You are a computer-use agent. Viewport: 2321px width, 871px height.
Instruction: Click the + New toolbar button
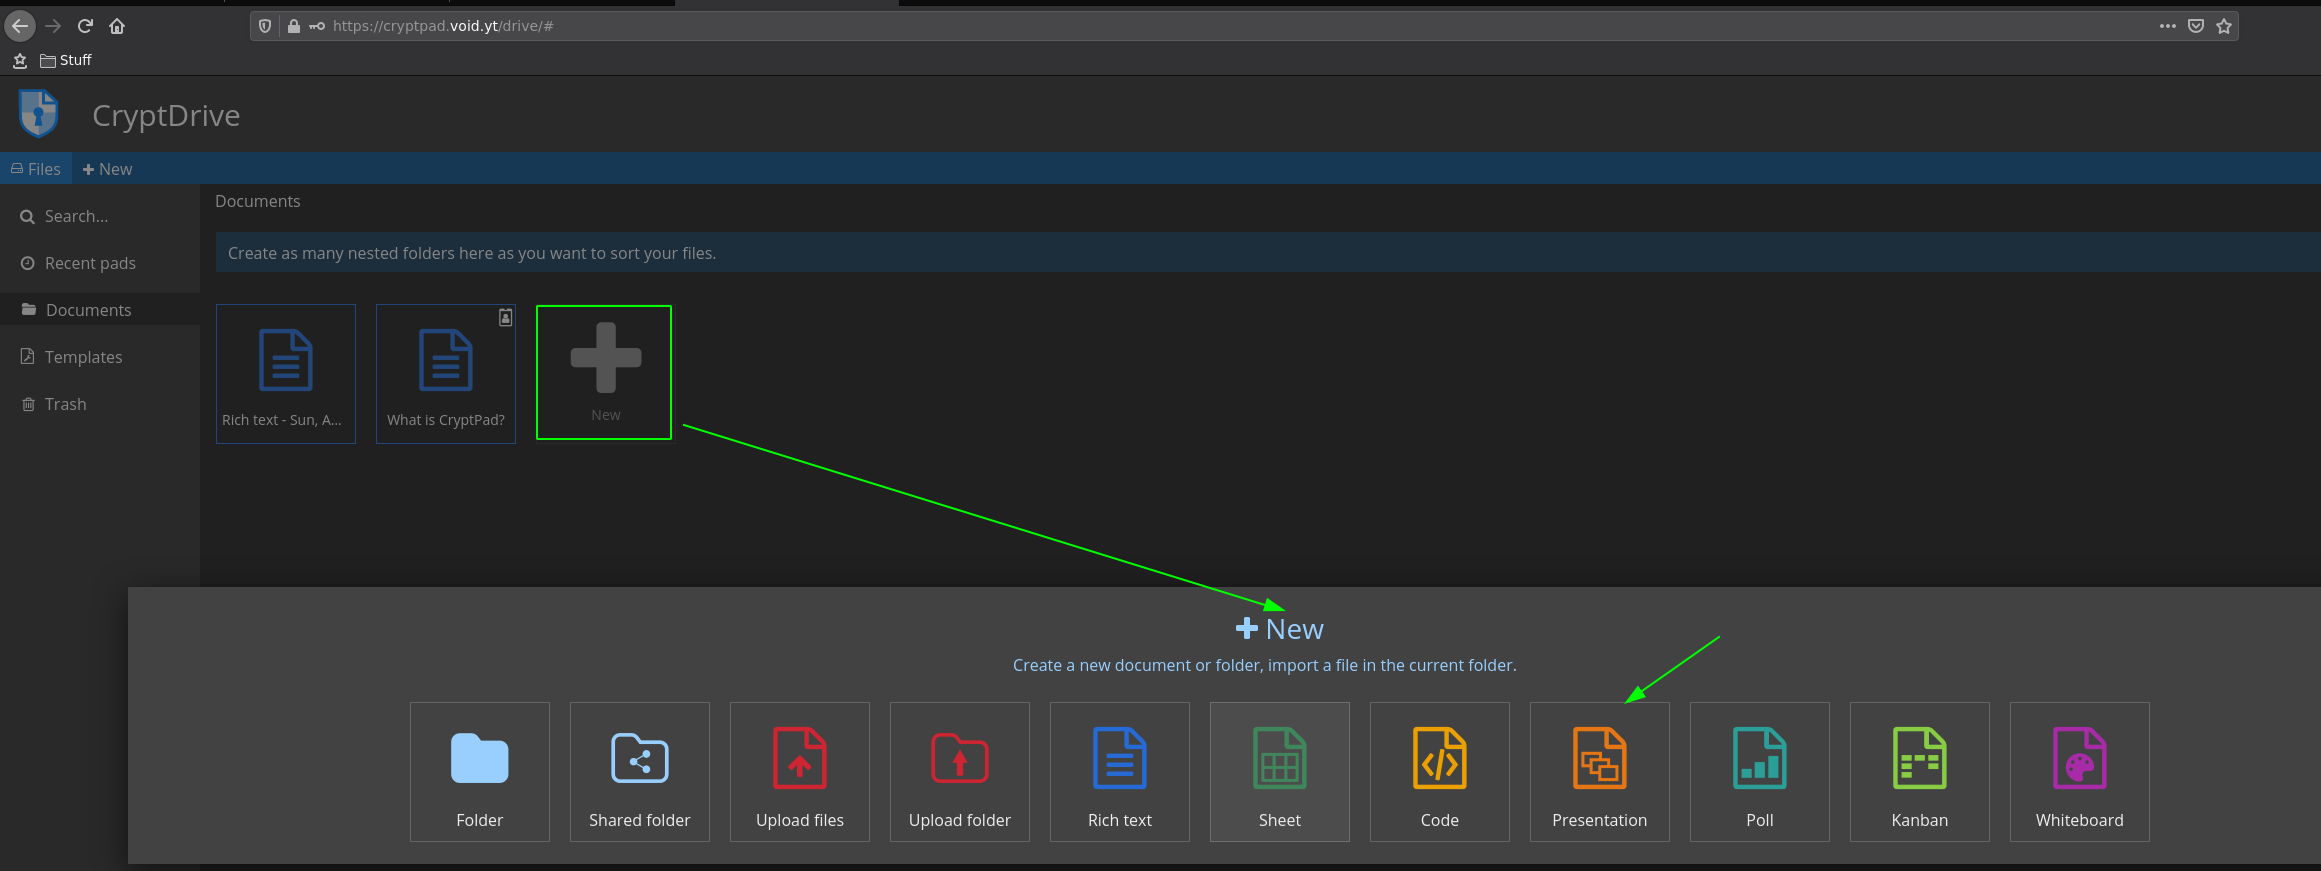pos(107,169)
